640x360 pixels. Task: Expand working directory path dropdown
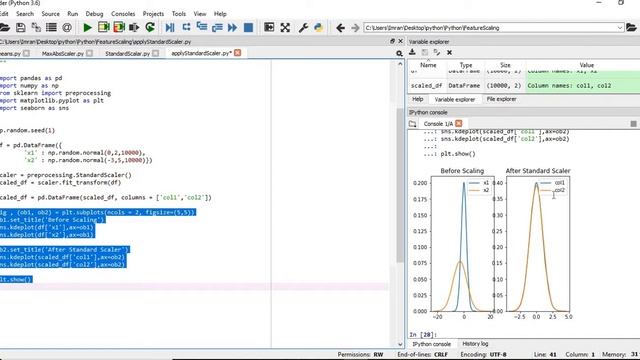pyautogui.click(x=620, y=28)
